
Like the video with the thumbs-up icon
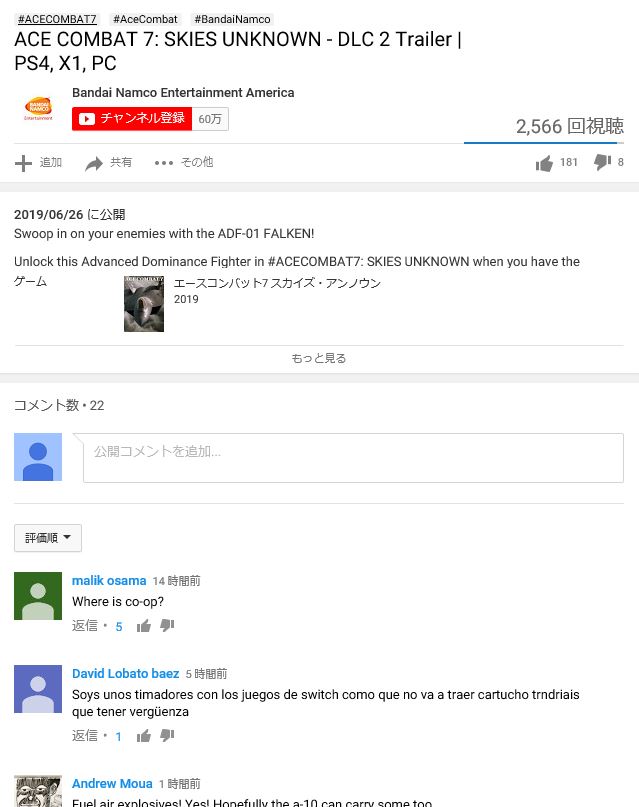544,163
